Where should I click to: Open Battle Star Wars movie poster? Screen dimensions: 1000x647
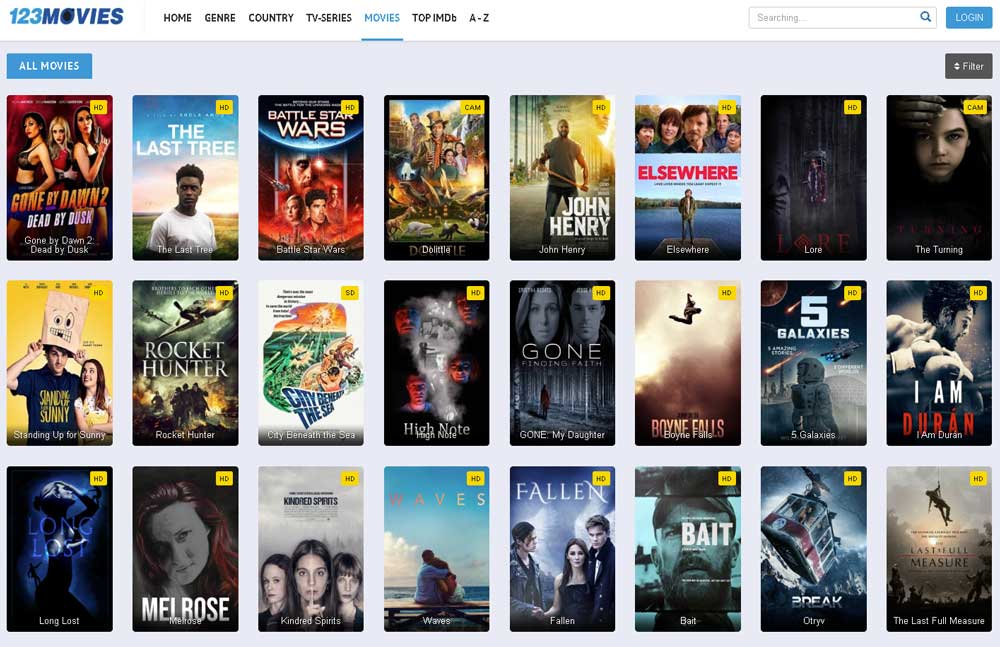click(x=311, y=177)
